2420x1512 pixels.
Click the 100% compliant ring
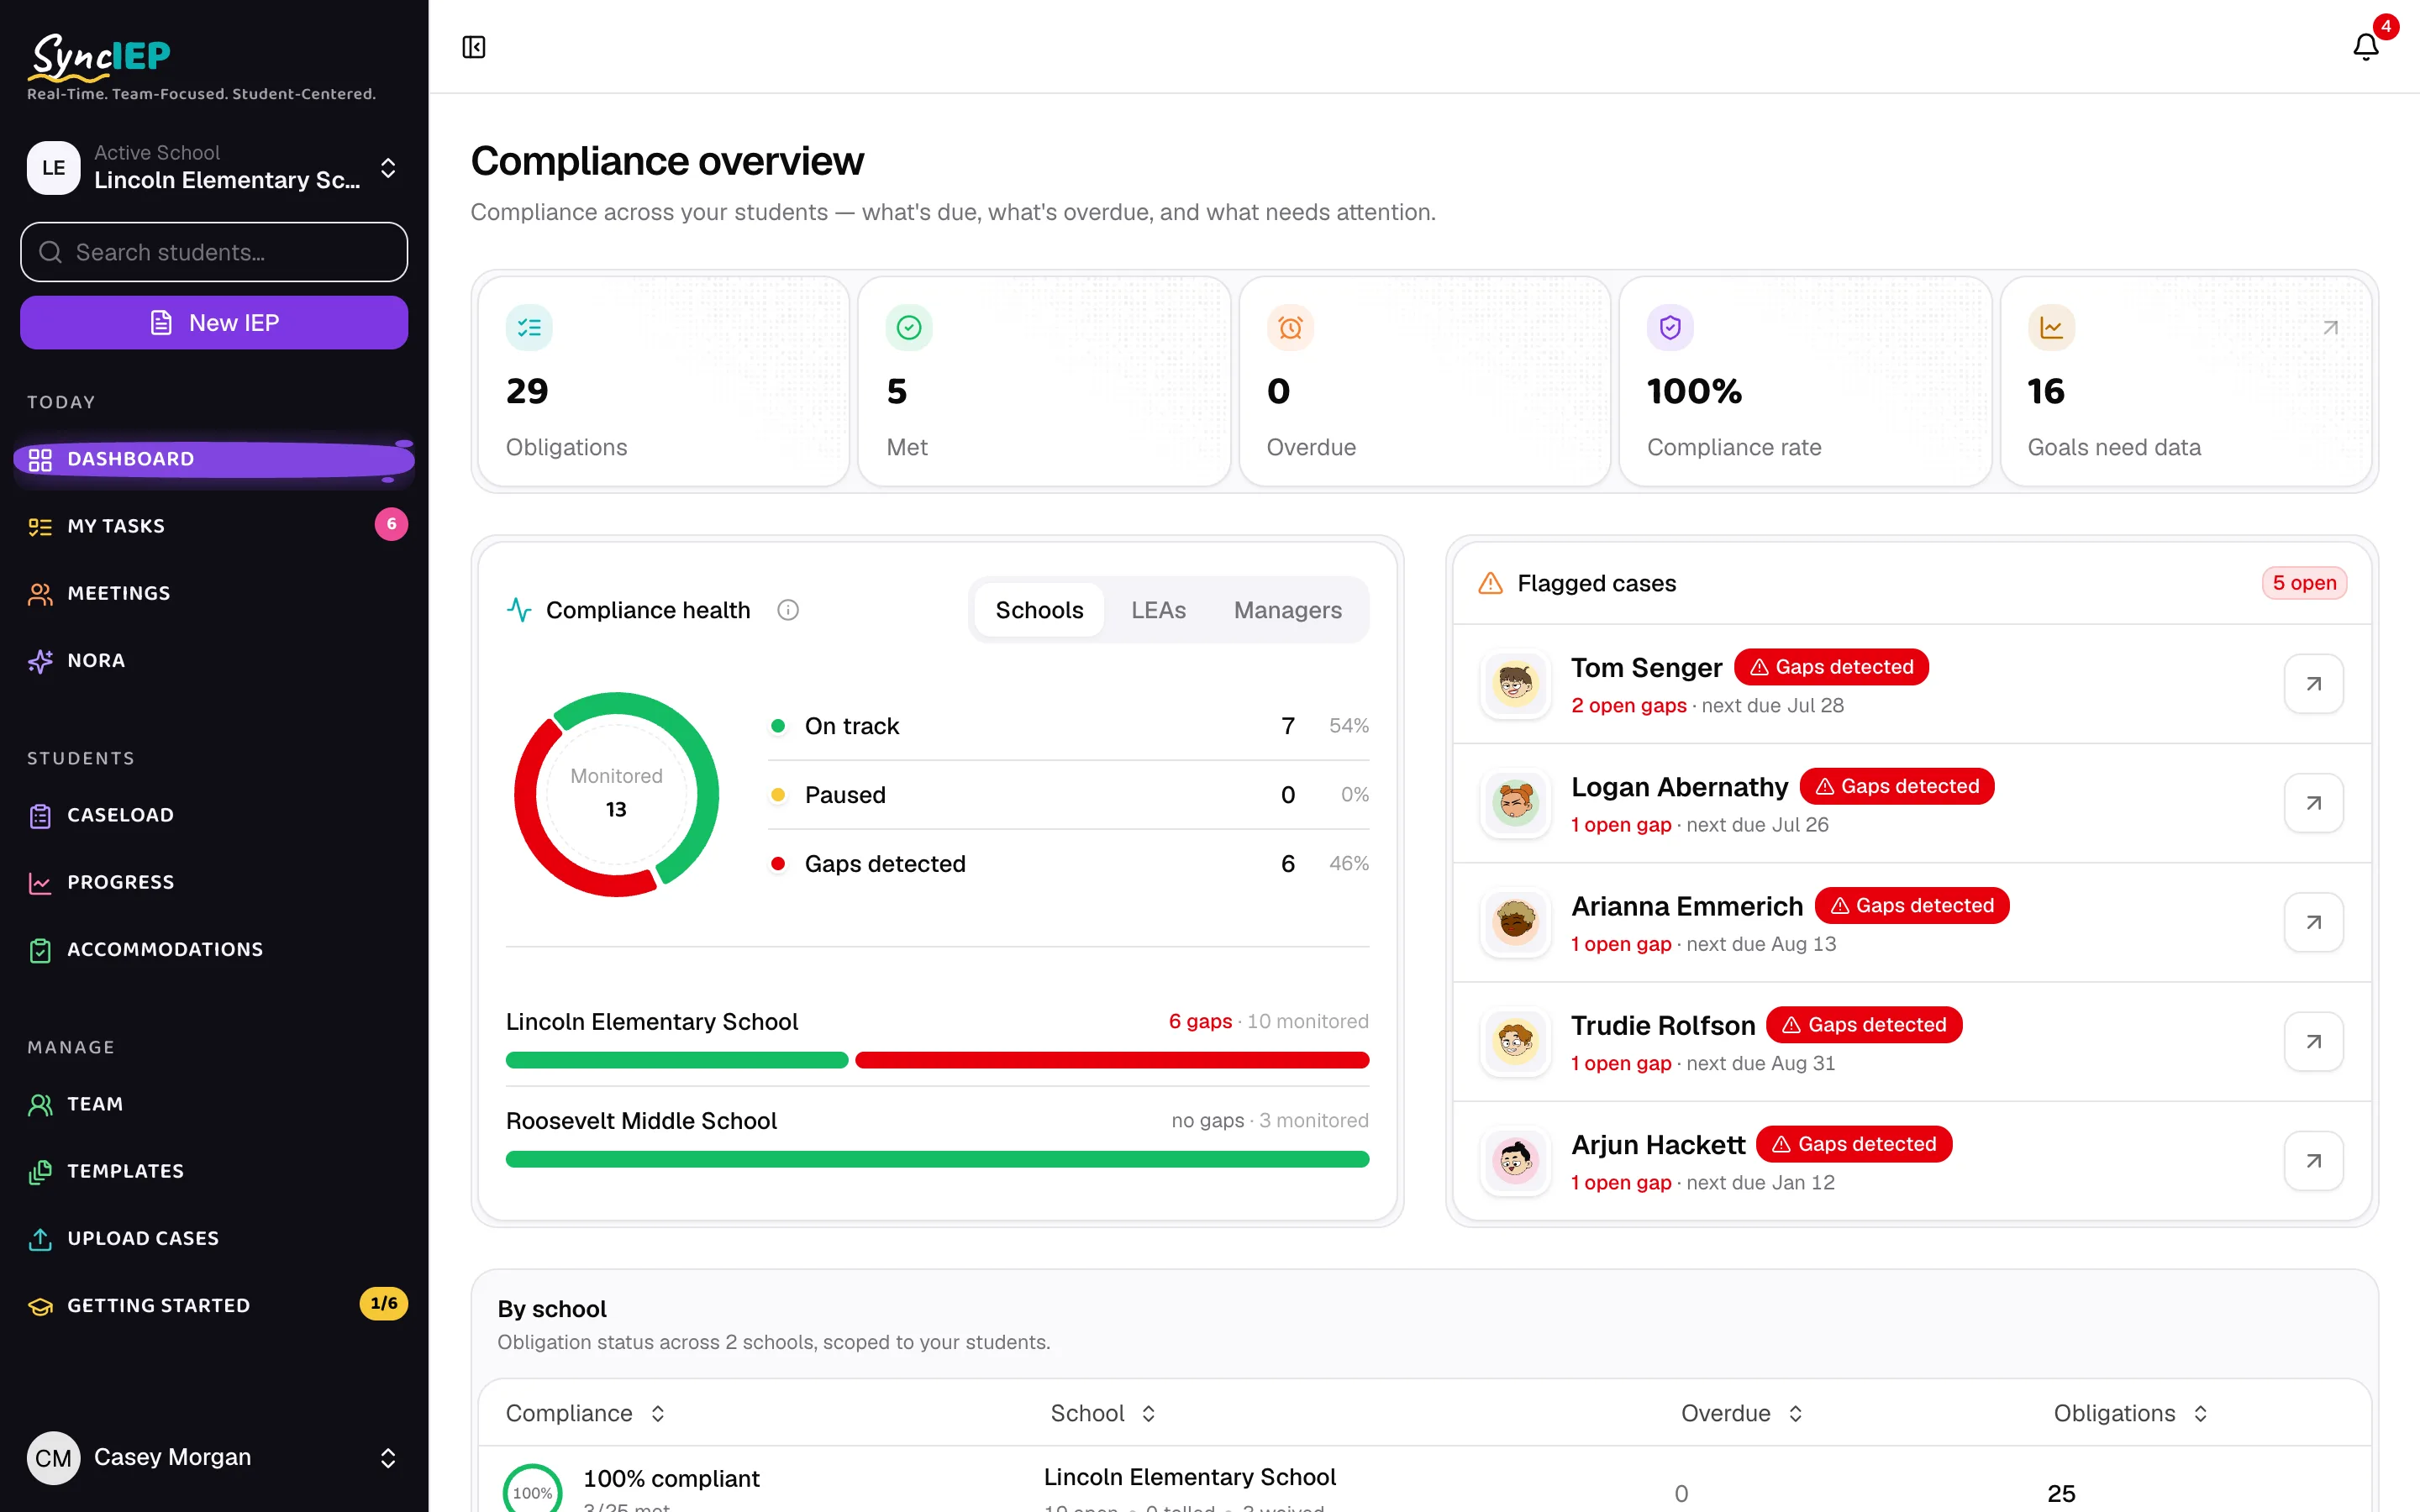(x=532, y=1489)
